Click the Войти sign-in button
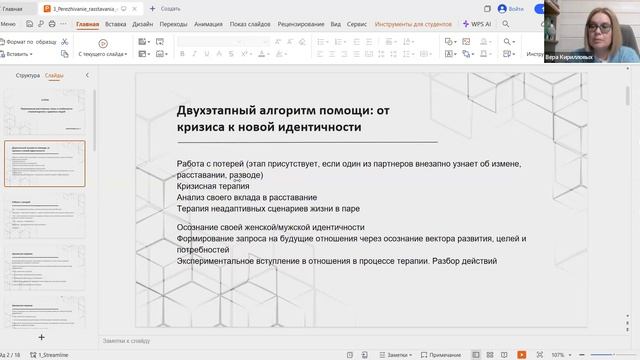The image size is (640, 360). pyautogui.click(x=511, y=9)
